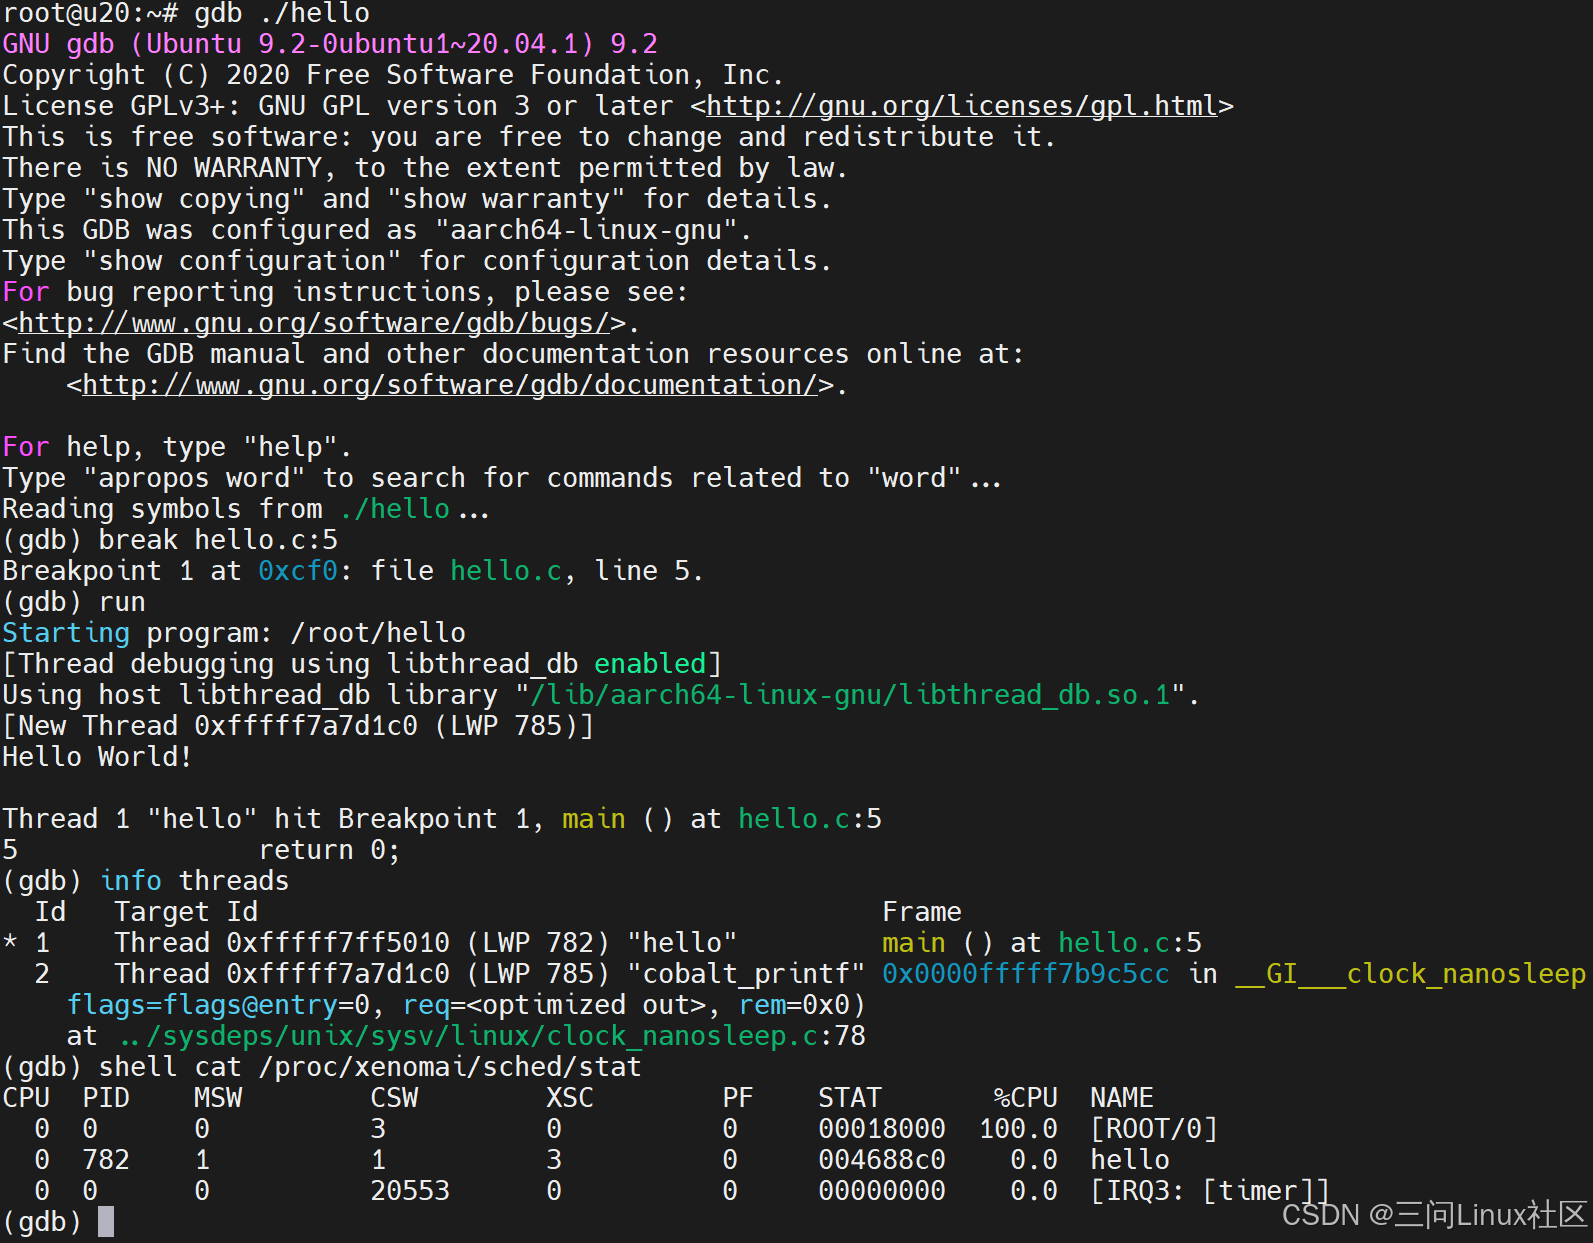Screen dimensions: 1593x1243
Task: Click the '%CPU' column header
Action: [x=1026, y=1098]
